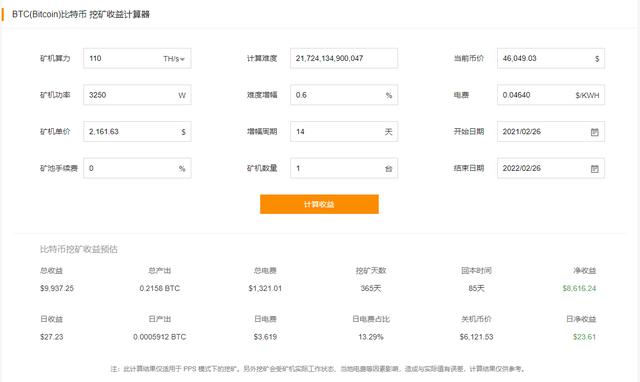This screenshot has width=640, height=382.
Task: Click mining days value 365天
Action: [371, 289]
